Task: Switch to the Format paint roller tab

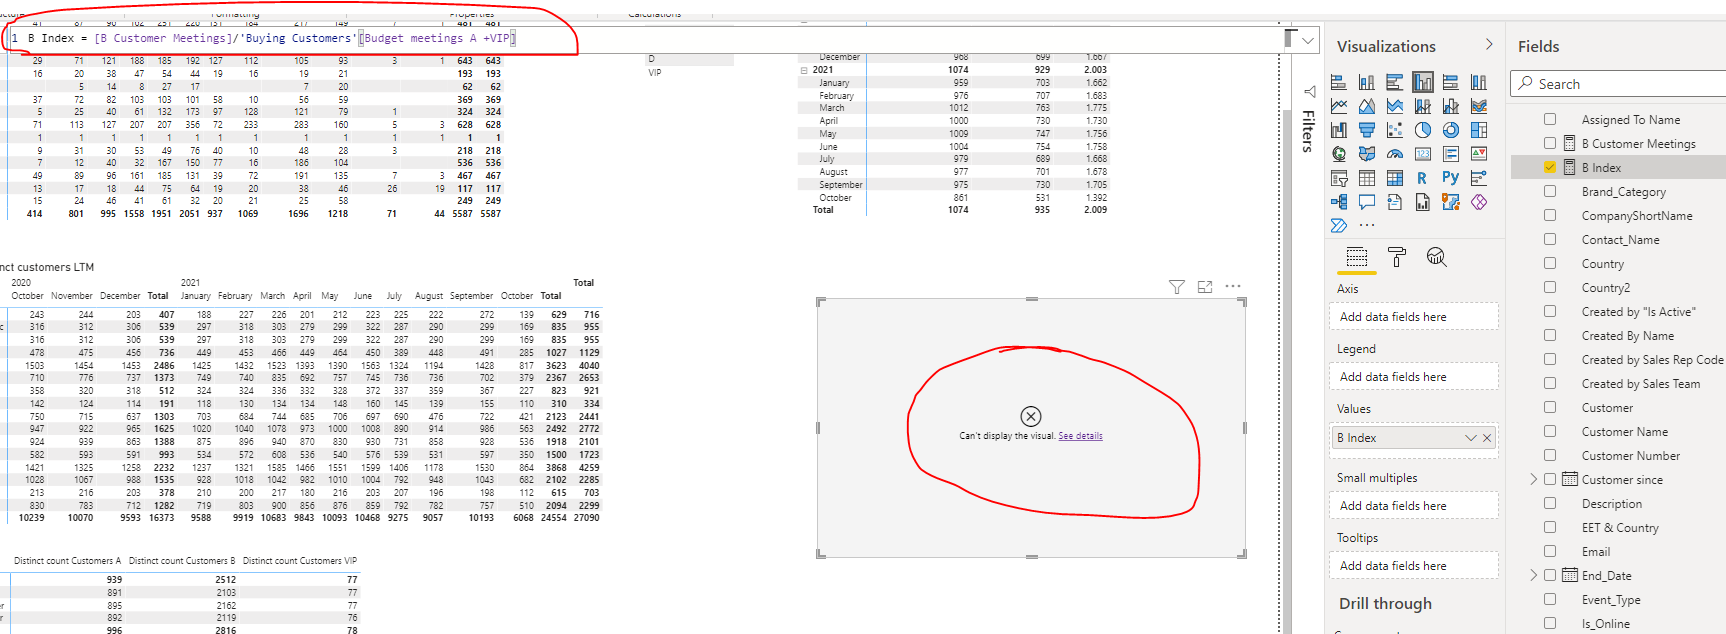Action: 1397,257
